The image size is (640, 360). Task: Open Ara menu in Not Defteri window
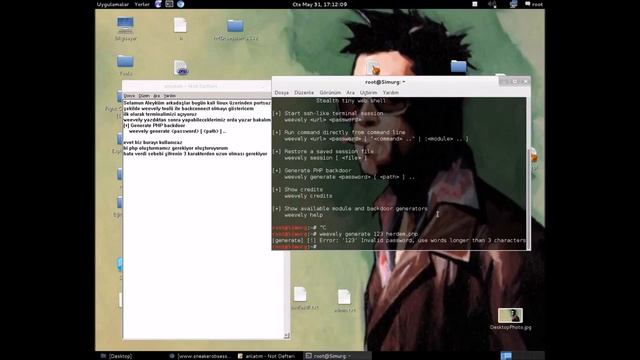pyautogui.click(x=156, y=96)
